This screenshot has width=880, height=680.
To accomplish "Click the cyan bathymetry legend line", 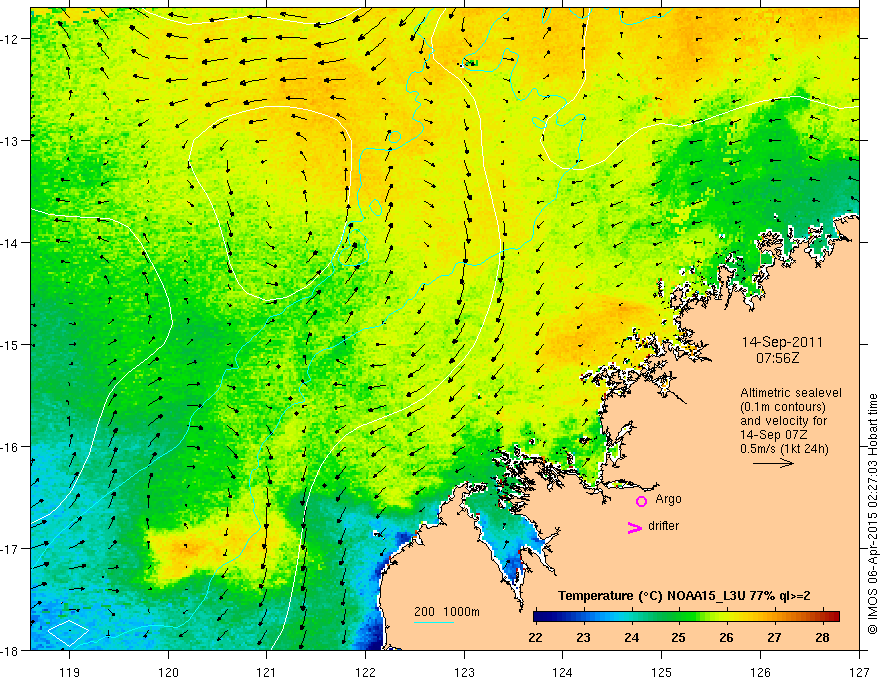I will [x=434, y=622].
